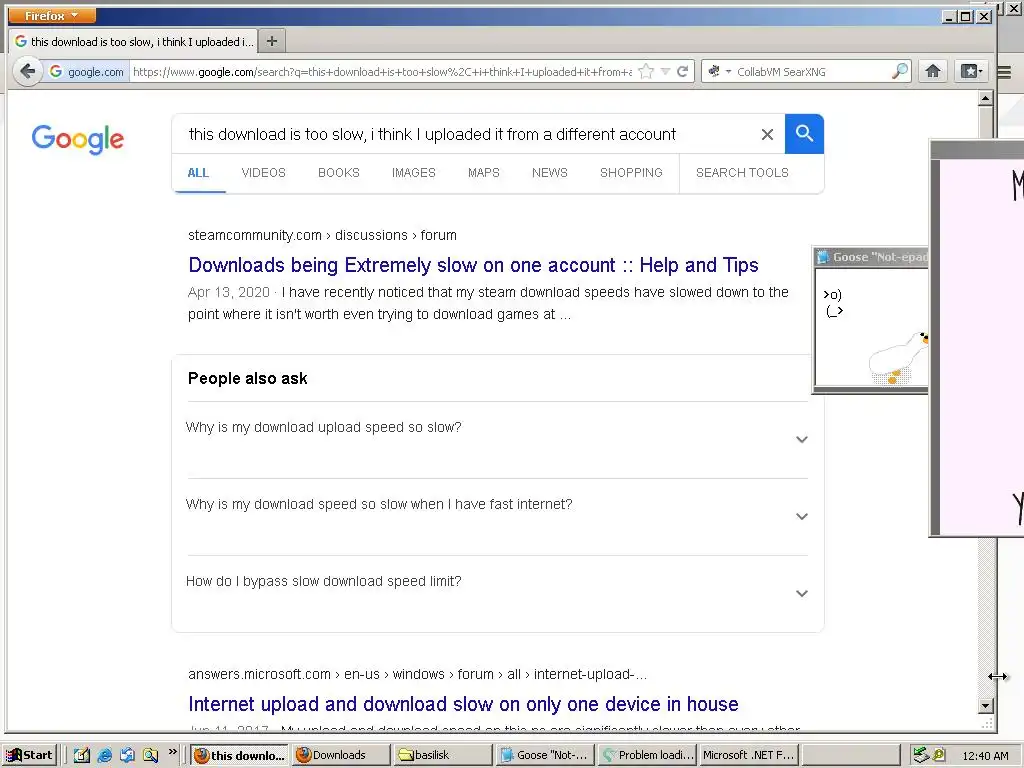Bookmark this page with the star icon

point(646,71)
